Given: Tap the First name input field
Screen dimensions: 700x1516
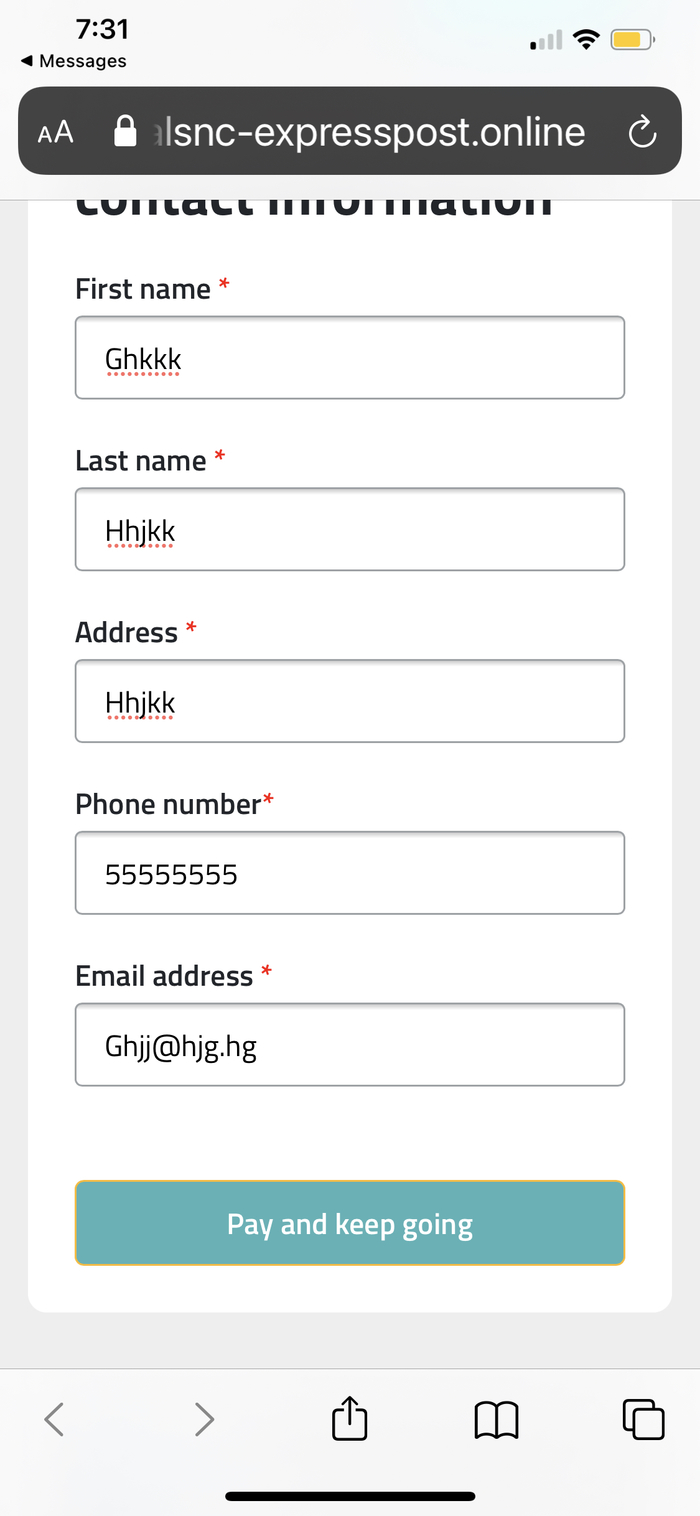Looking at the screenshot, I should (x=350, y=358).
